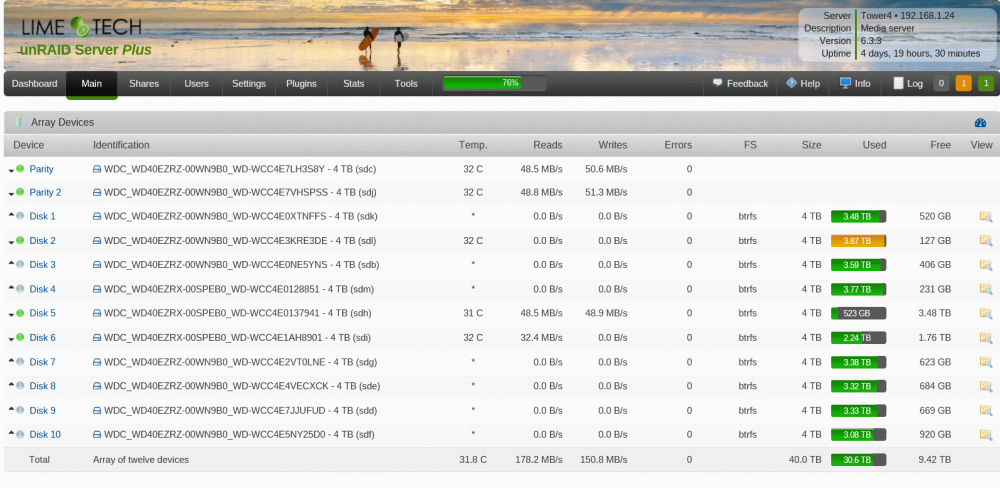Screen dimensions: 1000x488
Task: Click the grey alerts counter showing 0
Action: (x=941, y=84)
